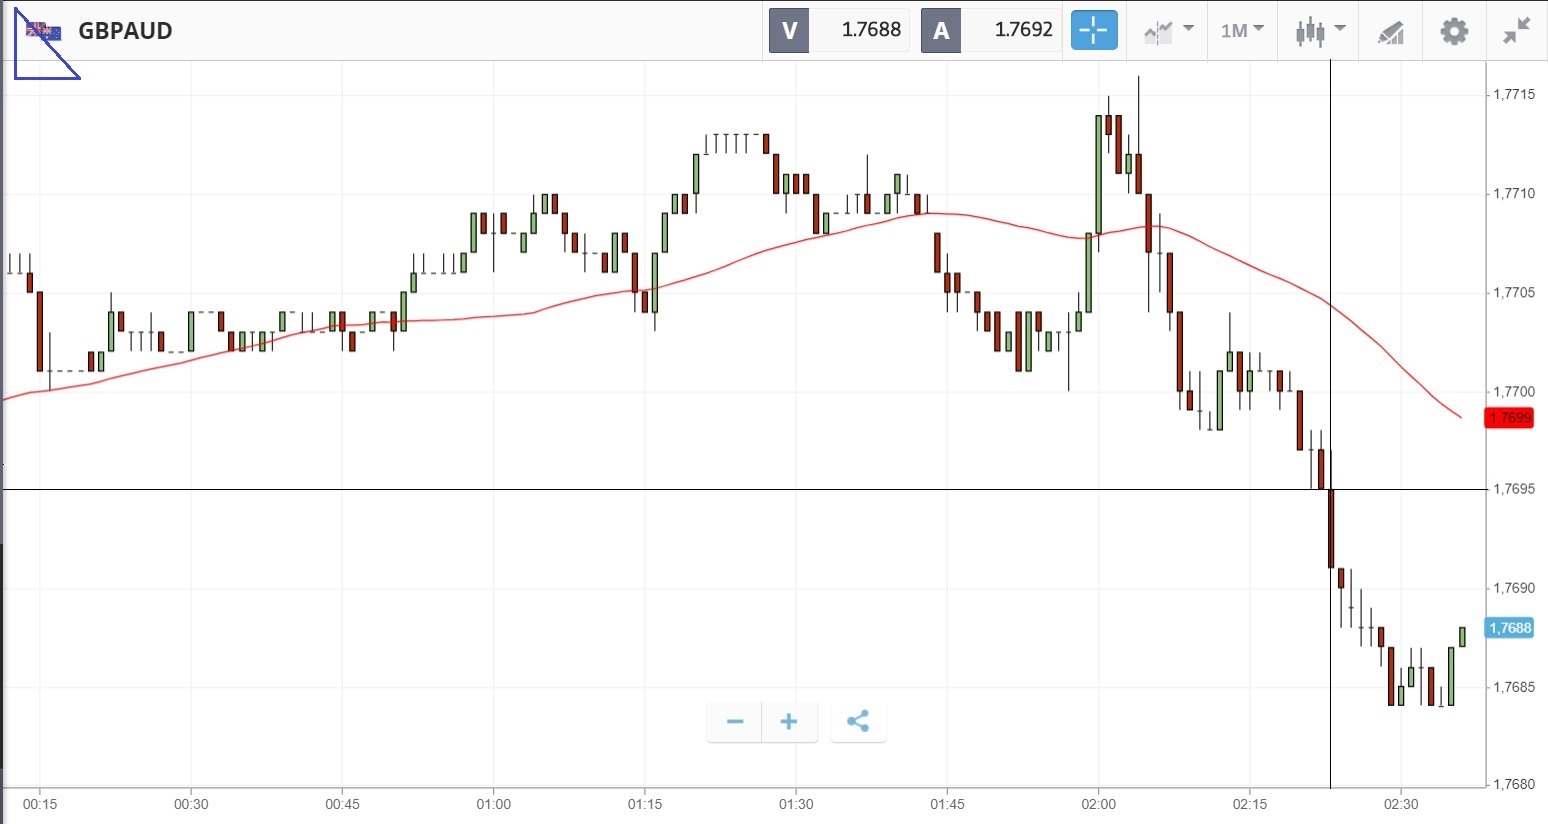Toggle the blue crosshair cursor button
This screenshot has width=1548, height=824.
(1093, 30)
